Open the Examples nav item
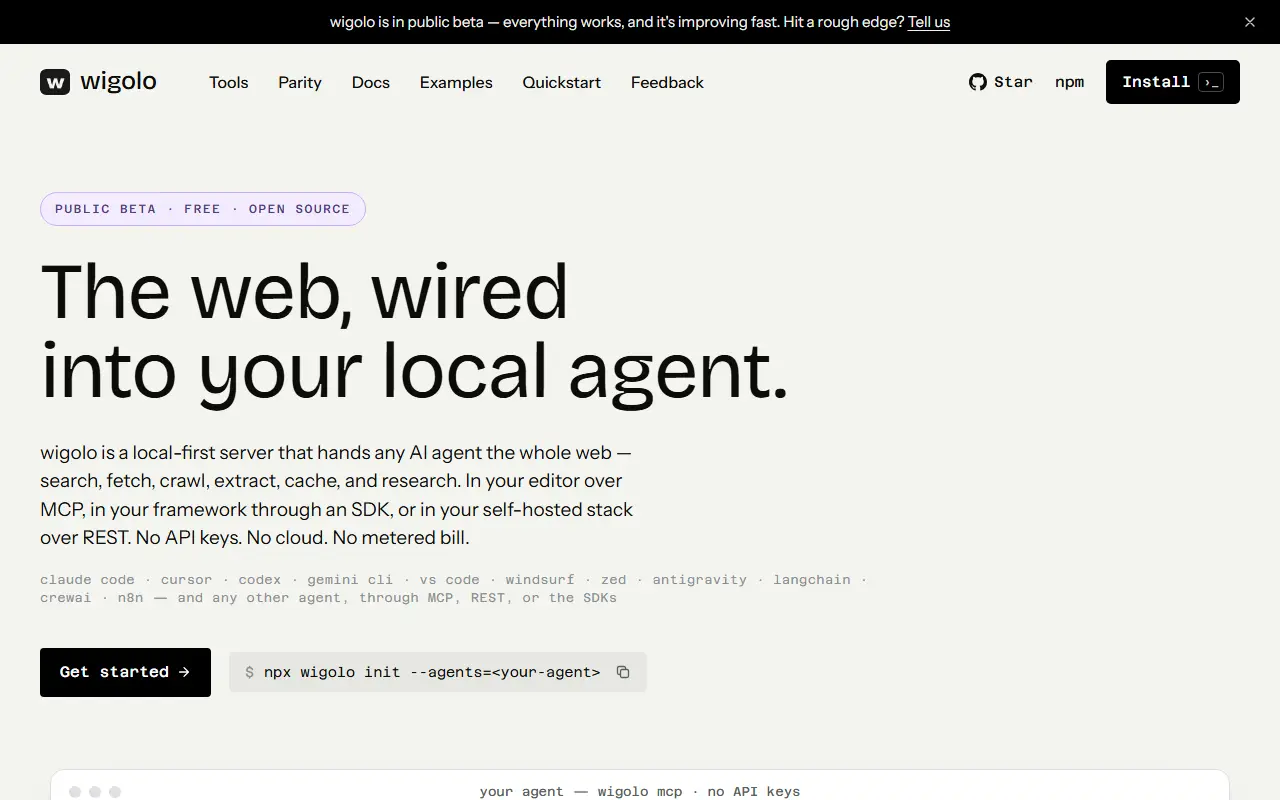The height and width of the screenshot is (800, 1280). [456, 82]
